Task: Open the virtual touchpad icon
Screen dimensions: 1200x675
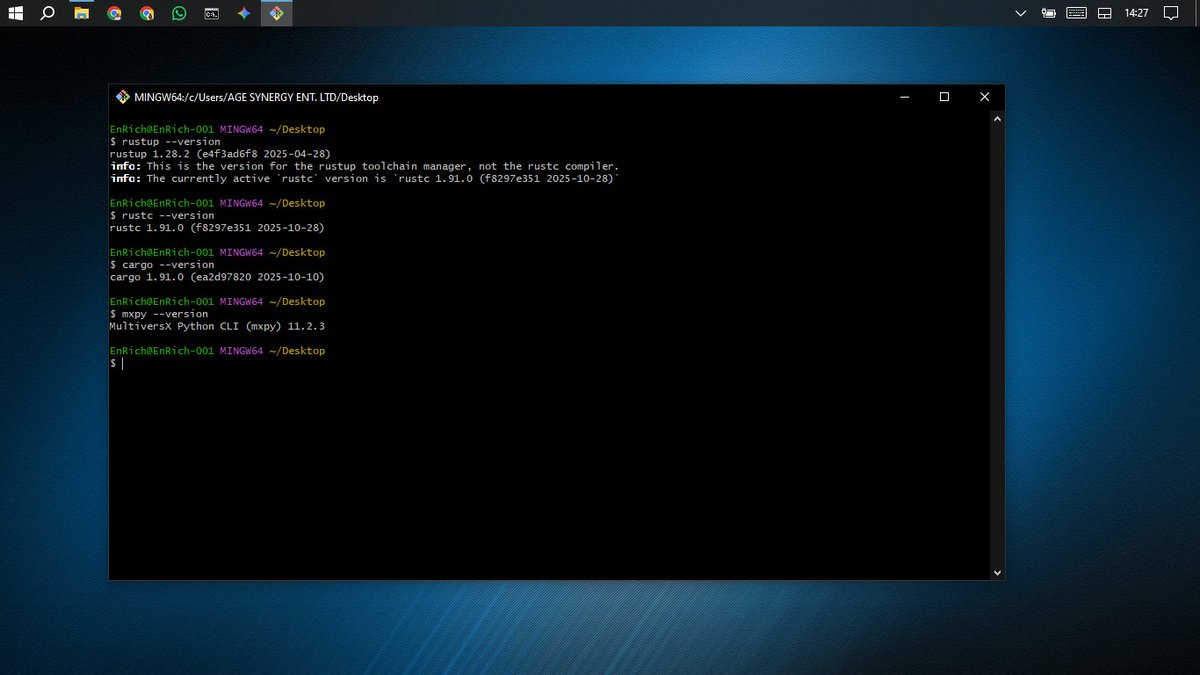Action: coord(1105,13)
